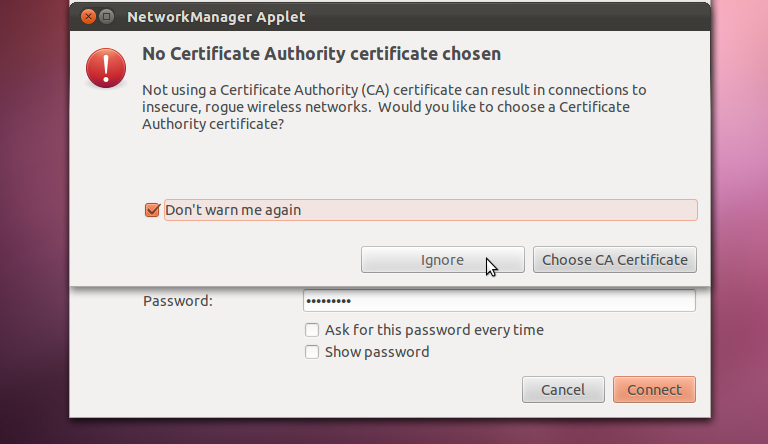Untick the Don't warn me again checkbox
The image size is (768, 444).
[152, 210]
